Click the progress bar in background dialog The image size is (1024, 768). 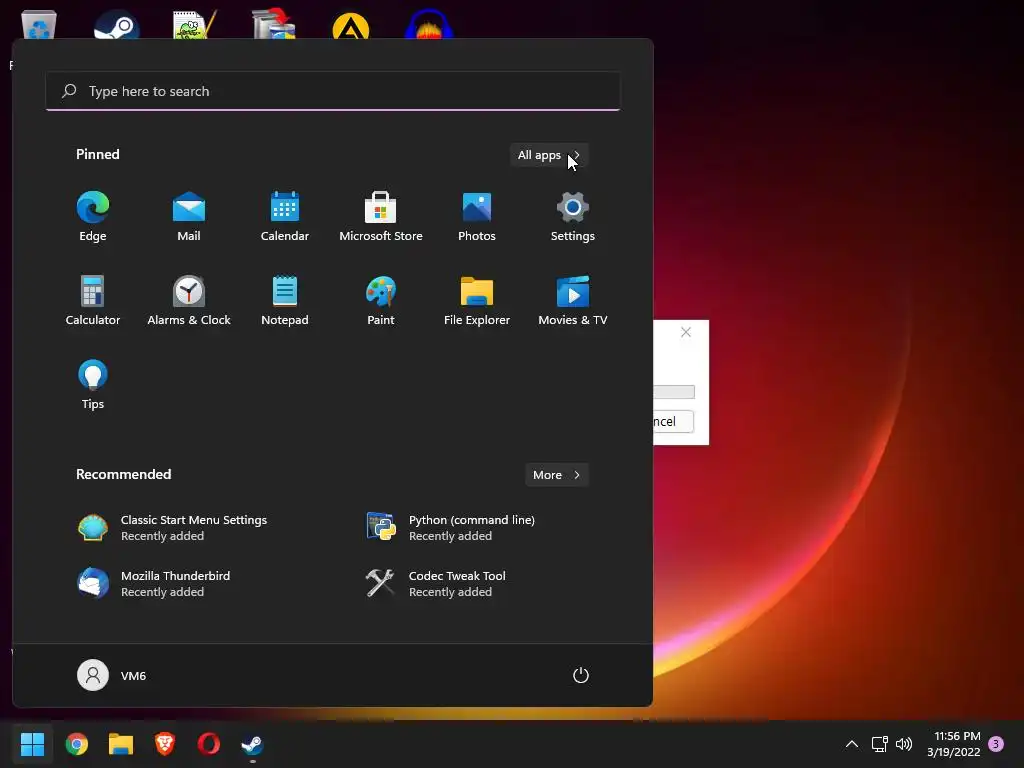(x=674, y=392)
